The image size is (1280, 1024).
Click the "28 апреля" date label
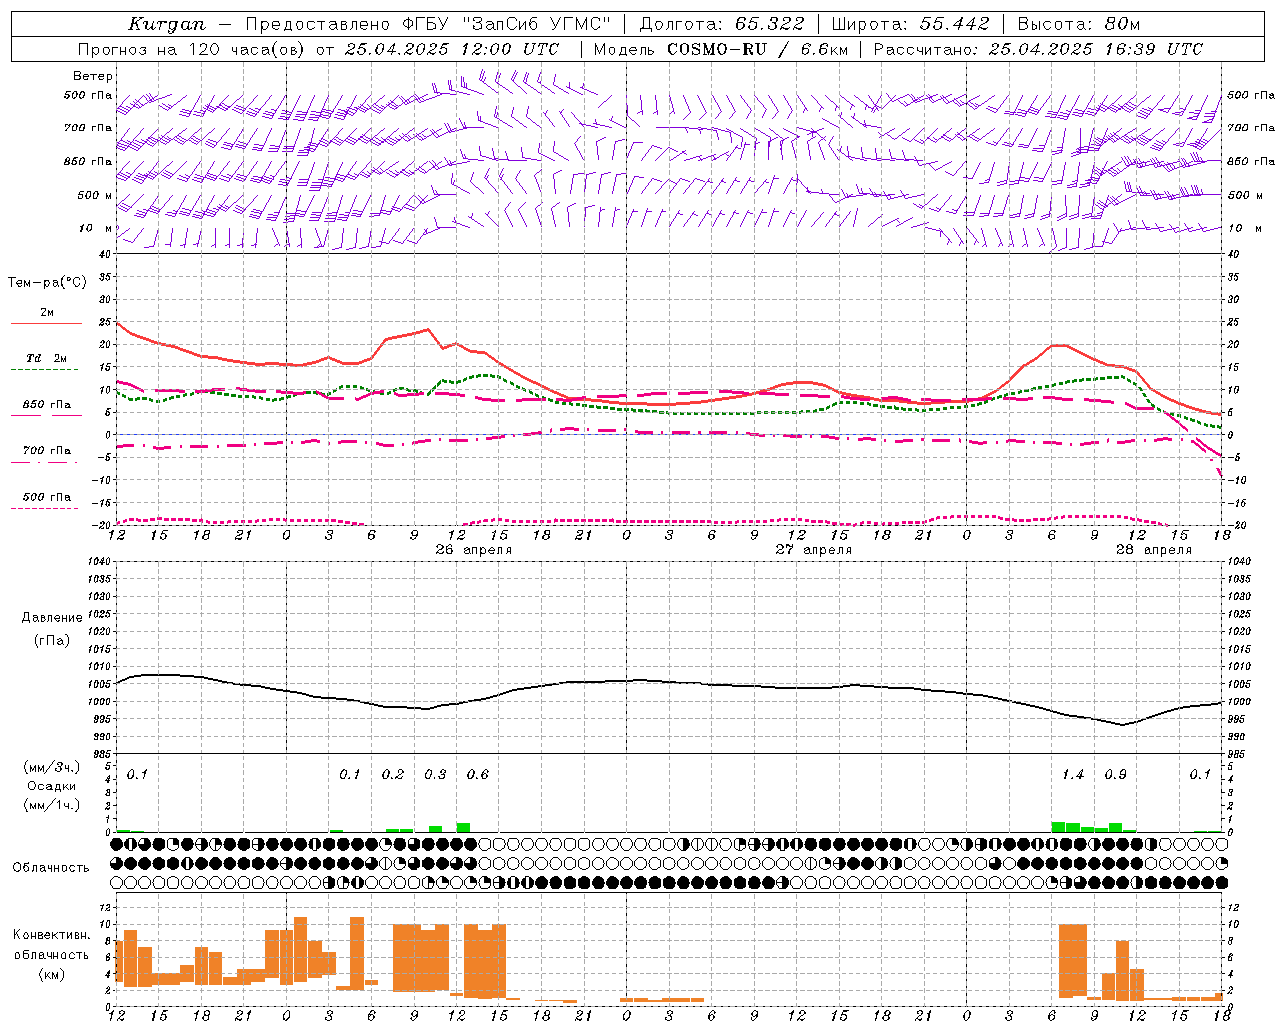click(x=1154, y=550)
